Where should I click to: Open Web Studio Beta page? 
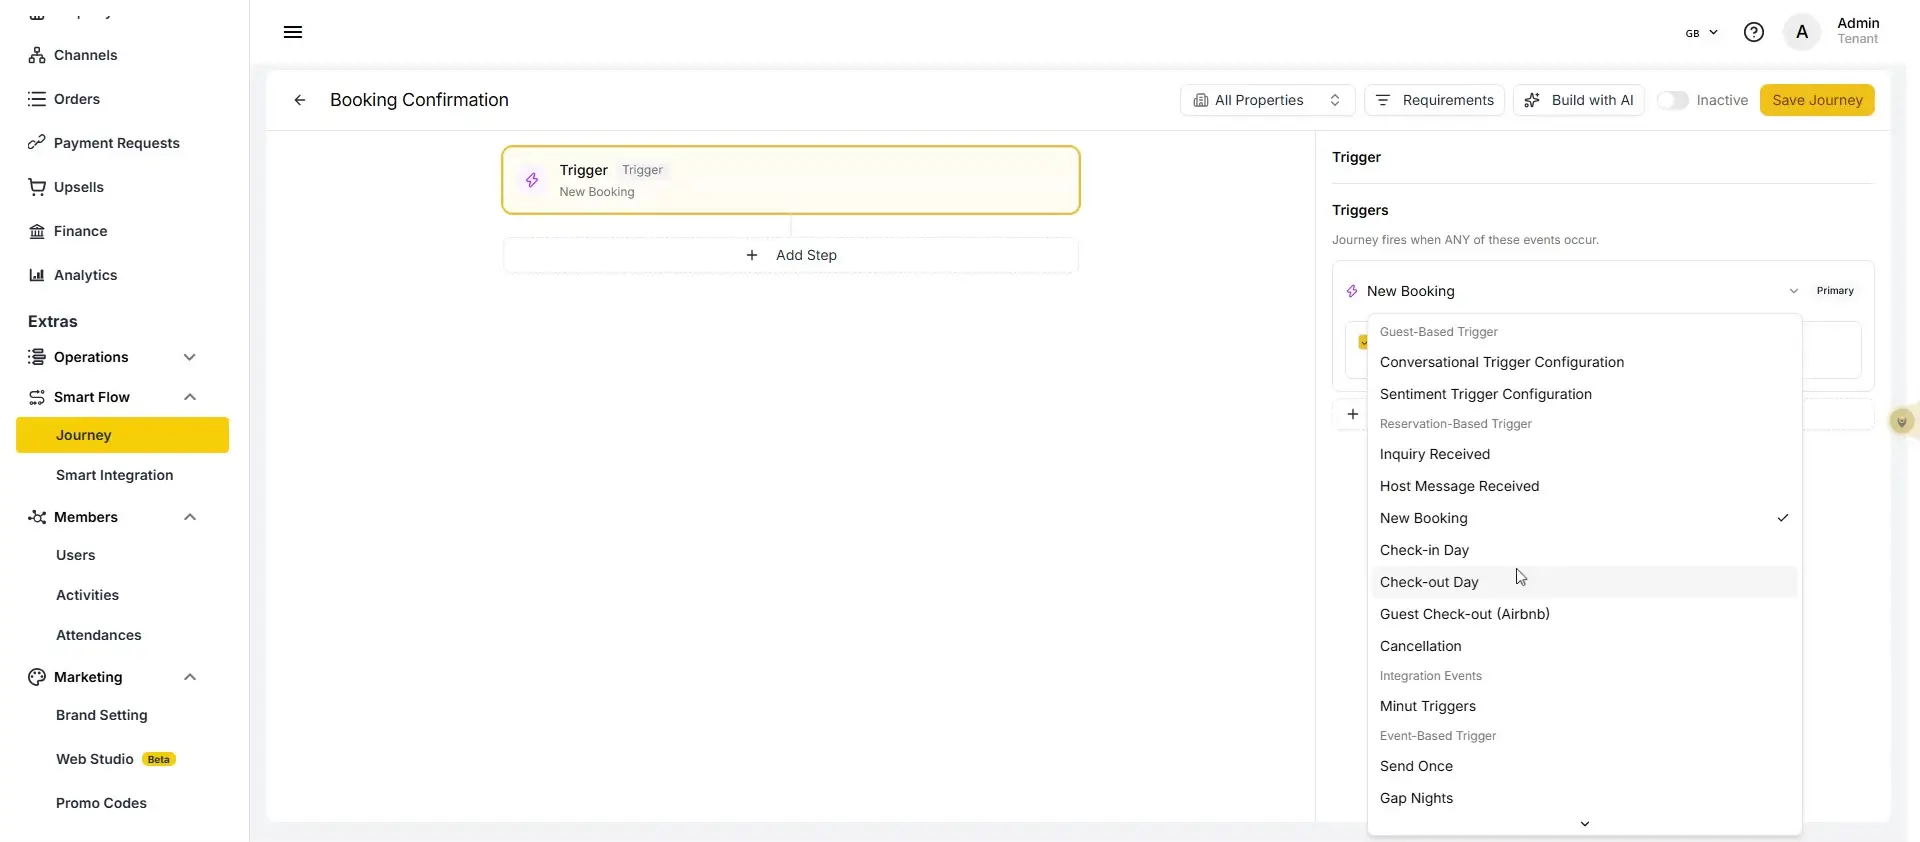coord(116,759)
